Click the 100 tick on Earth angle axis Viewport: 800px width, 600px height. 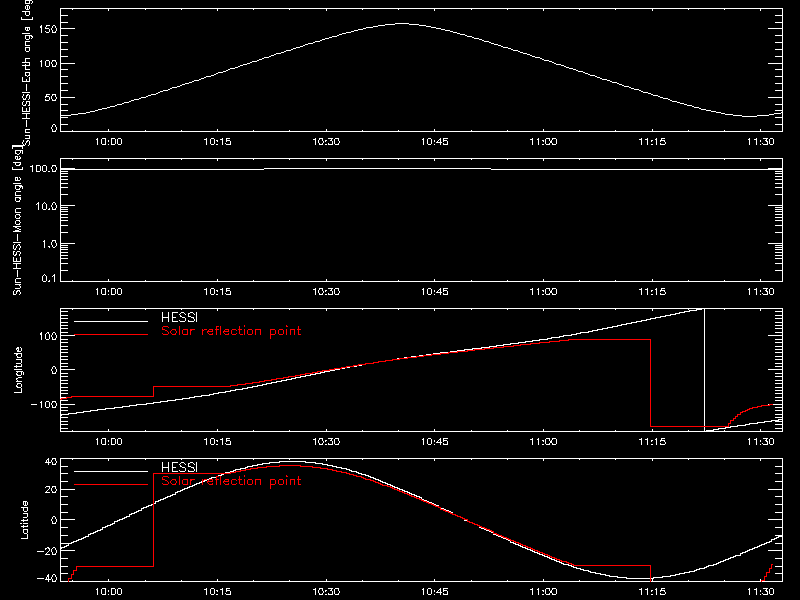48,64
